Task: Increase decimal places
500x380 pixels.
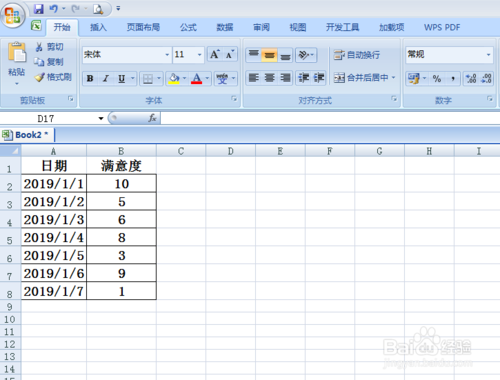Action: pyautogui.click(x=471, y=79)
